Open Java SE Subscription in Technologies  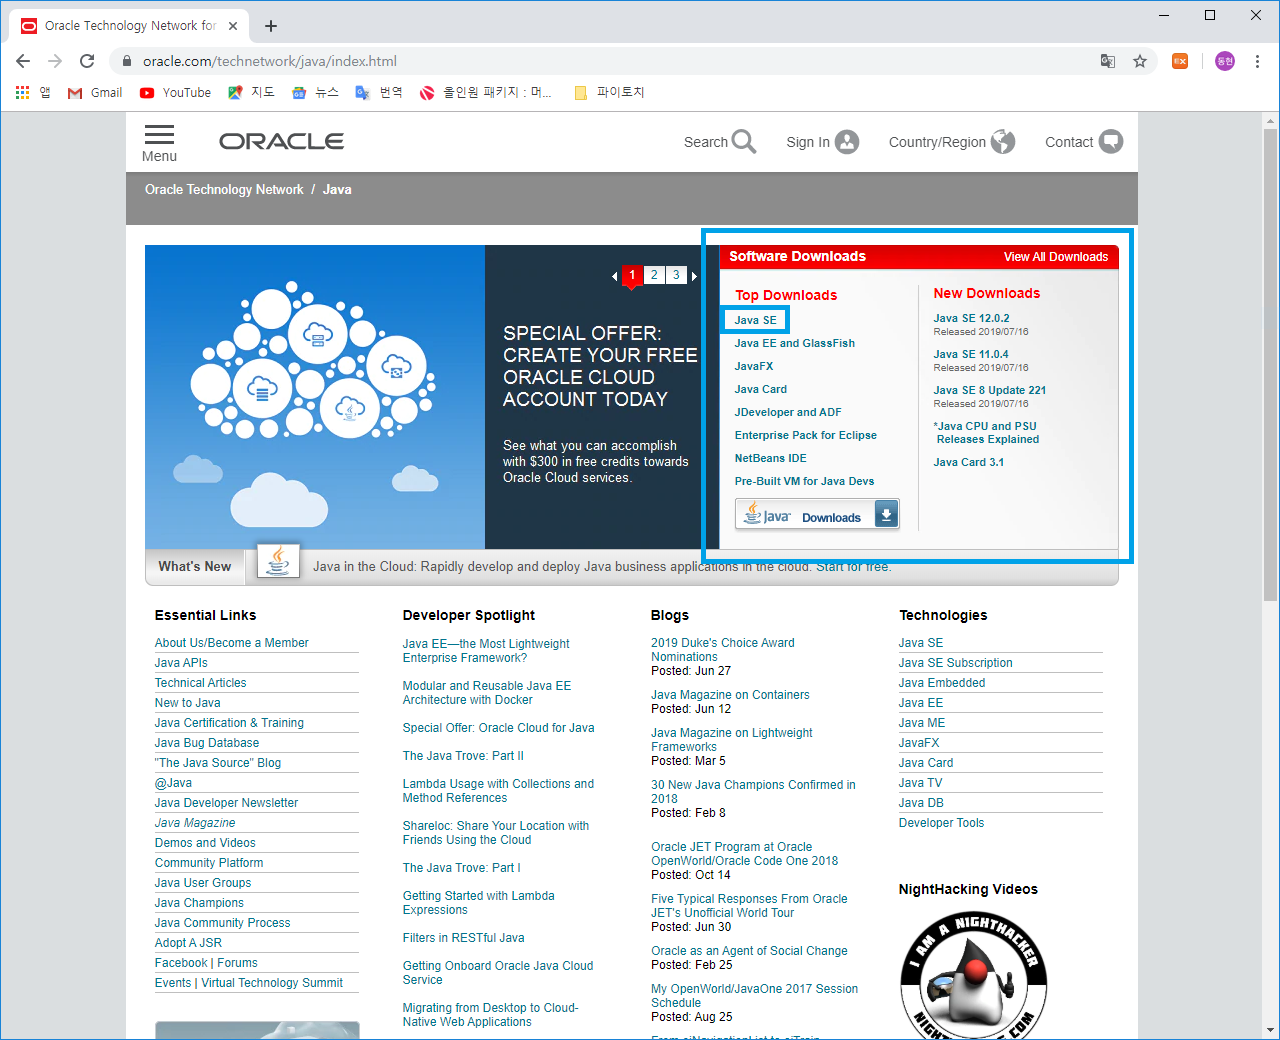[956, 663]
